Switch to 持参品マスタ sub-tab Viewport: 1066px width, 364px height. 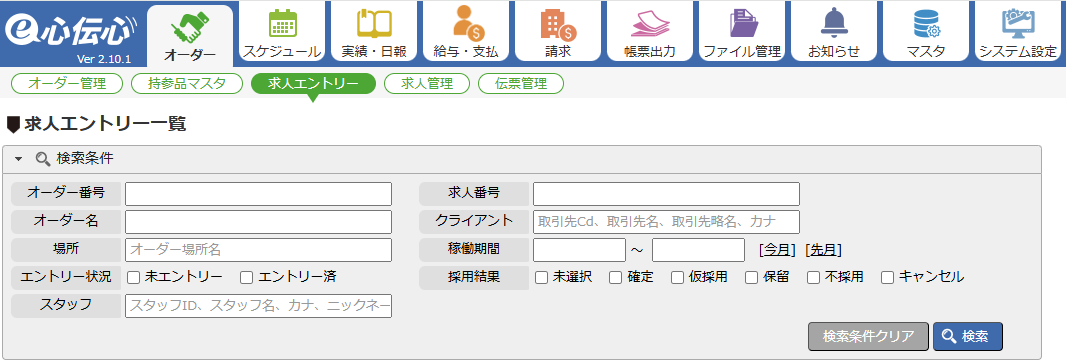(187, 84)
